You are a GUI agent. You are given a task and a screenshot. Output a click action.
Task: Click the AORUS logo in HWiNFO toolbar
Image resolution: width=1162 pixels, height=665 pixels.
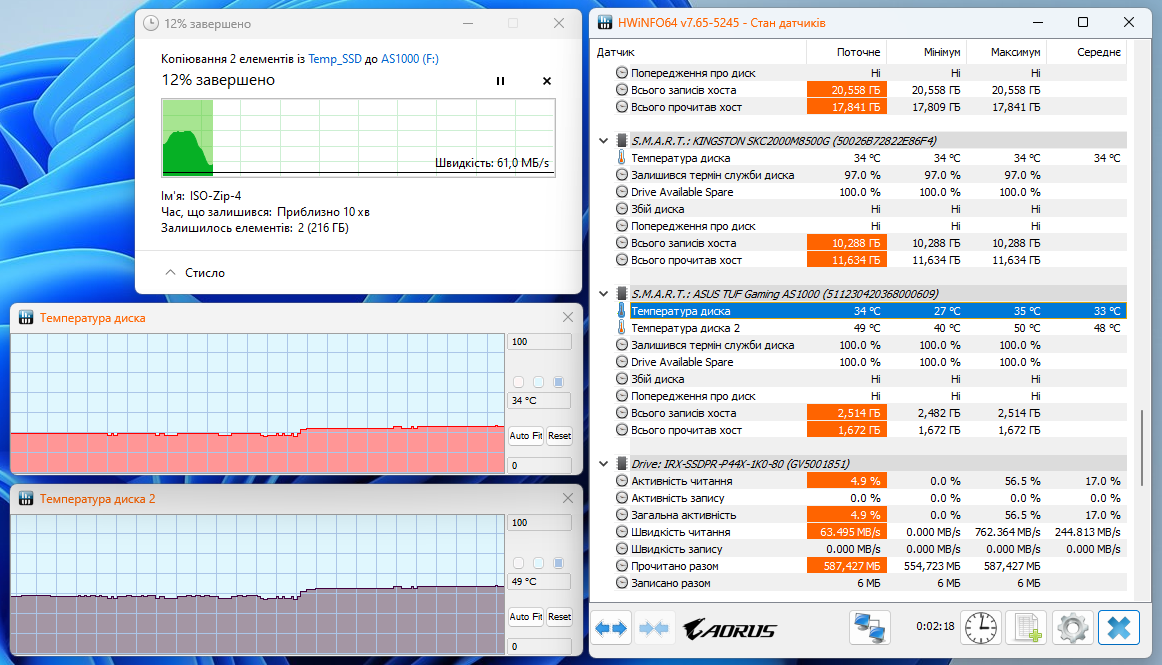pos(729,629)
